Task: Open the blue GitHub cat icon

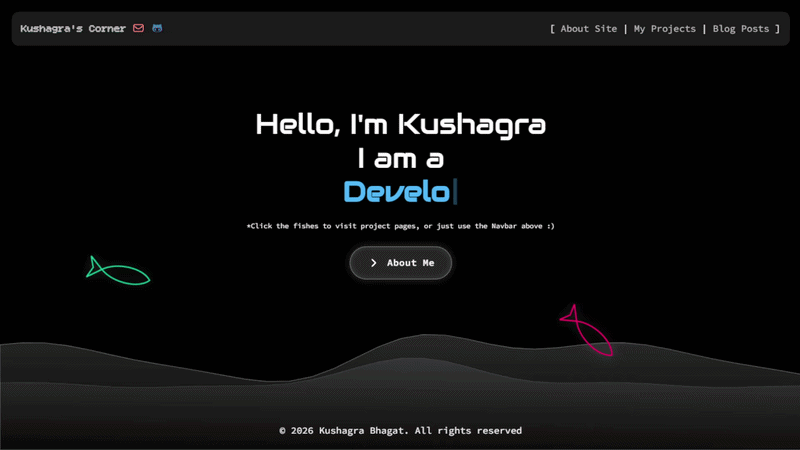Action: 157,28
